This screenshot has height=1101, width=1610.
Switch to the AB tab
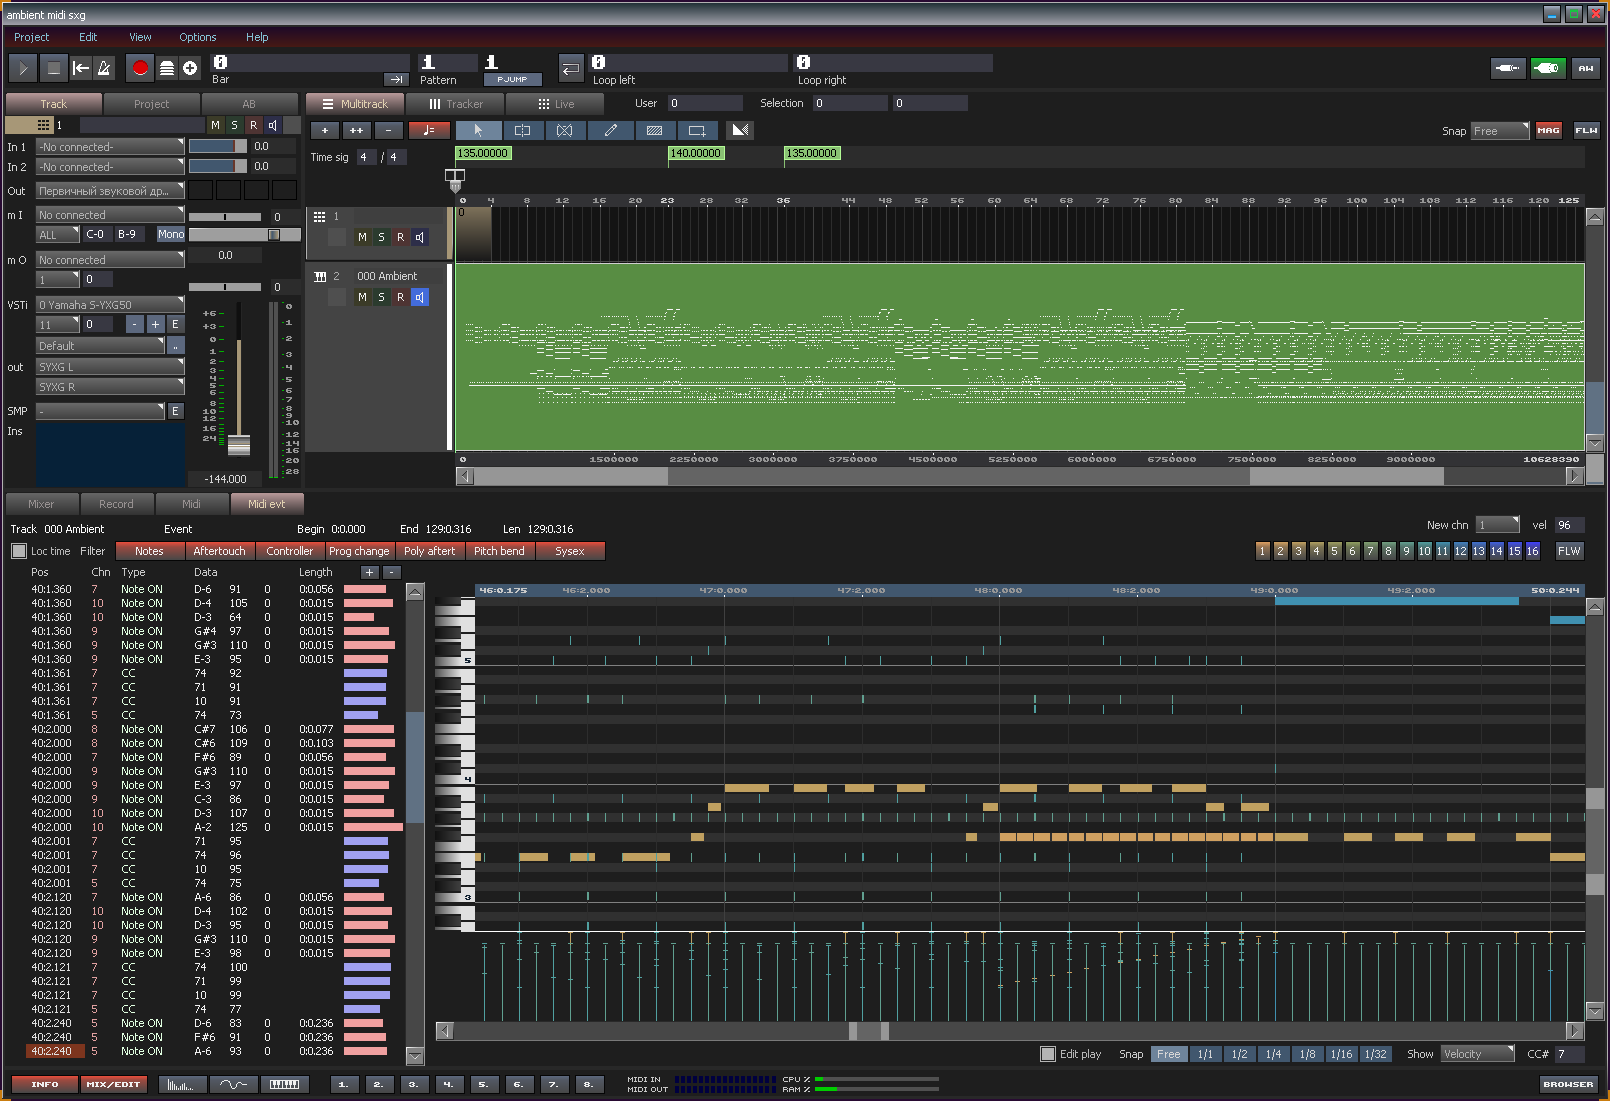[x=249, y=104]
